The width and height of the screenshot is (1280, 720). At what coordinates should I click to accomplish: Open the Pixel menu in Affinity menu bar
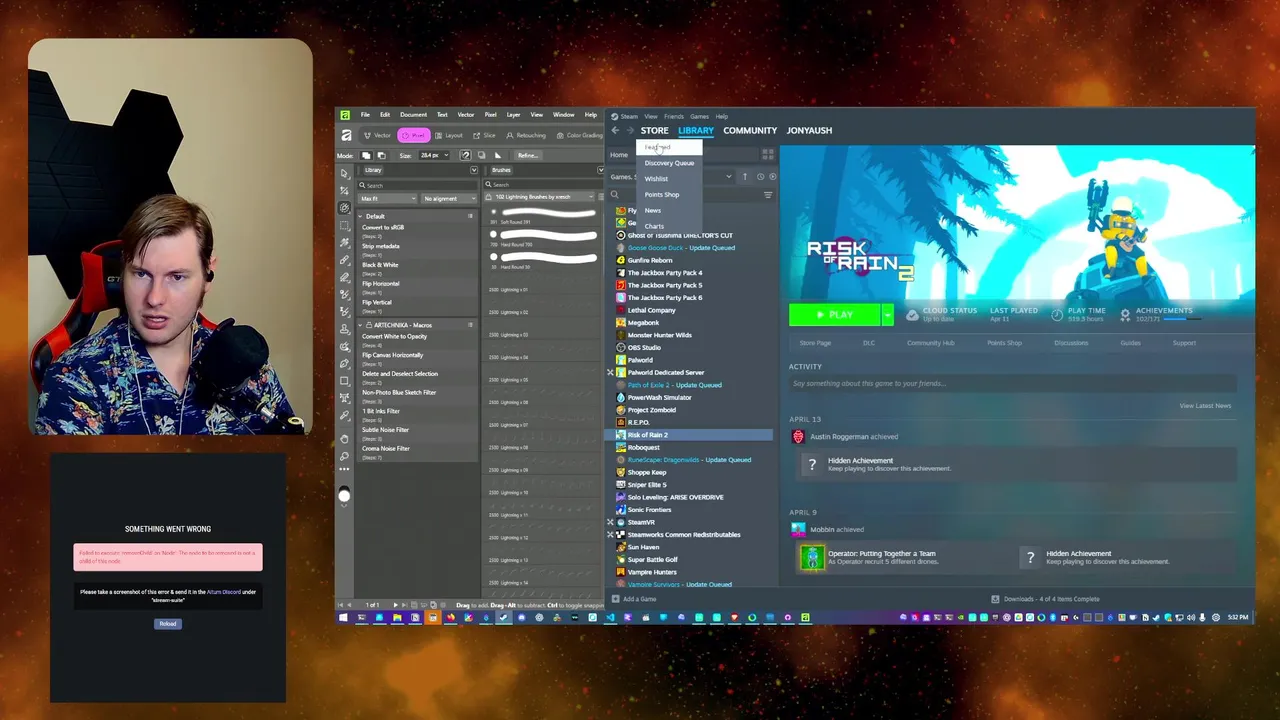[490, 115]
